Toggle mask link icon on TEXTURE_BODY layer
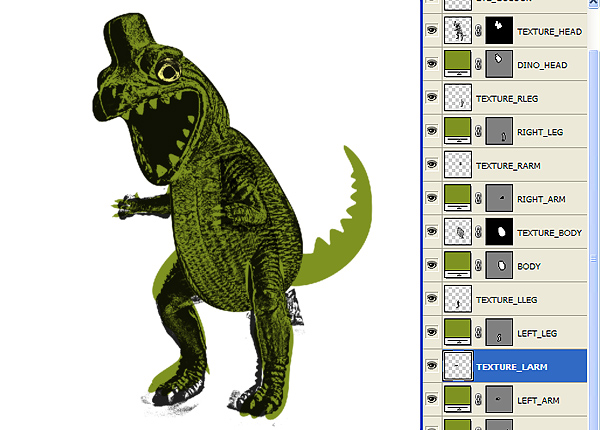Screen dimensions: 600x430 coord(478,231)
